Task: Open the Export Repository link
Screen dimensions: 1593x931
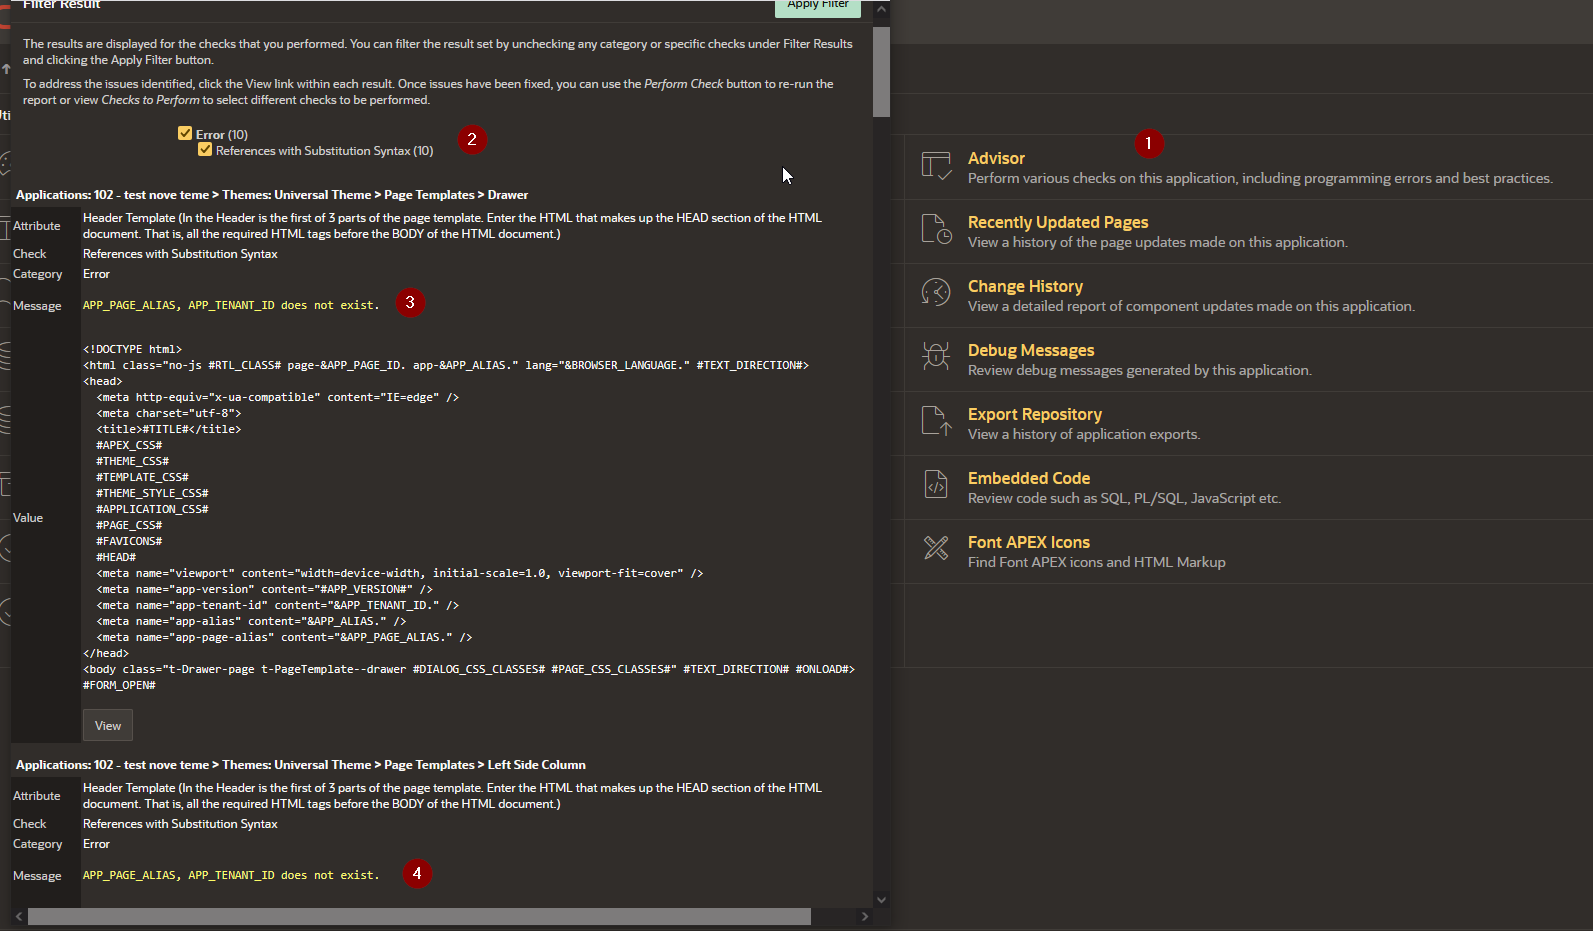Action: click(1034, 414)
